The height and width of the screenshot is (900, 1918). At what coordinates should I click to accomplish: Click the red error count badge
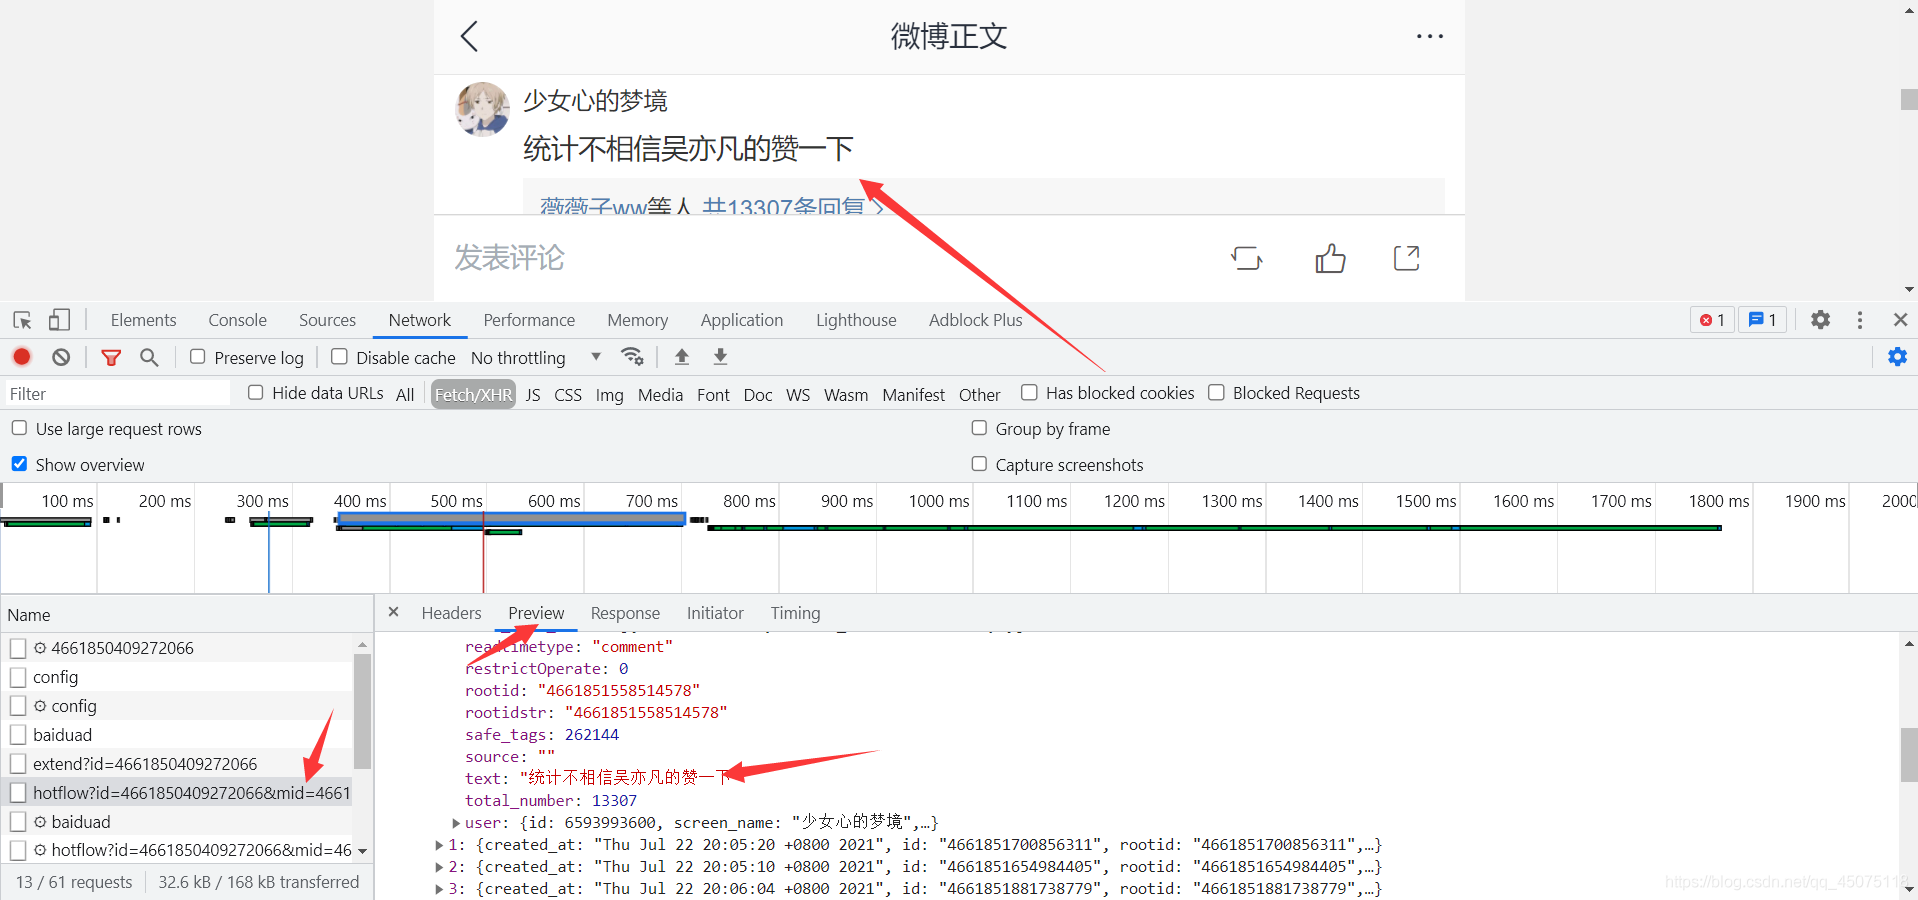click(1712, 320)
